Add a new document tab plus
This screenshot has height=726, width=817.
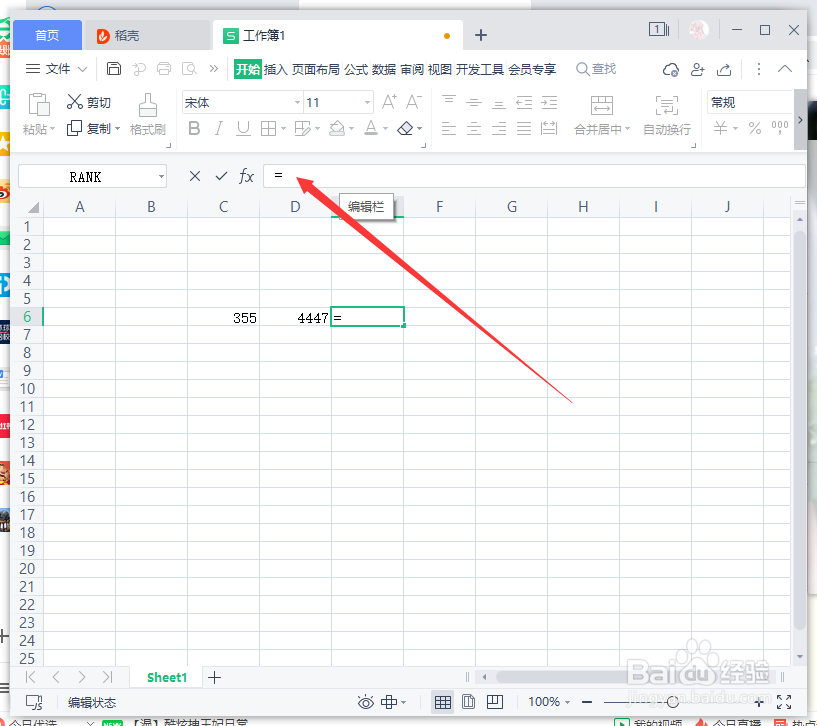481,35
